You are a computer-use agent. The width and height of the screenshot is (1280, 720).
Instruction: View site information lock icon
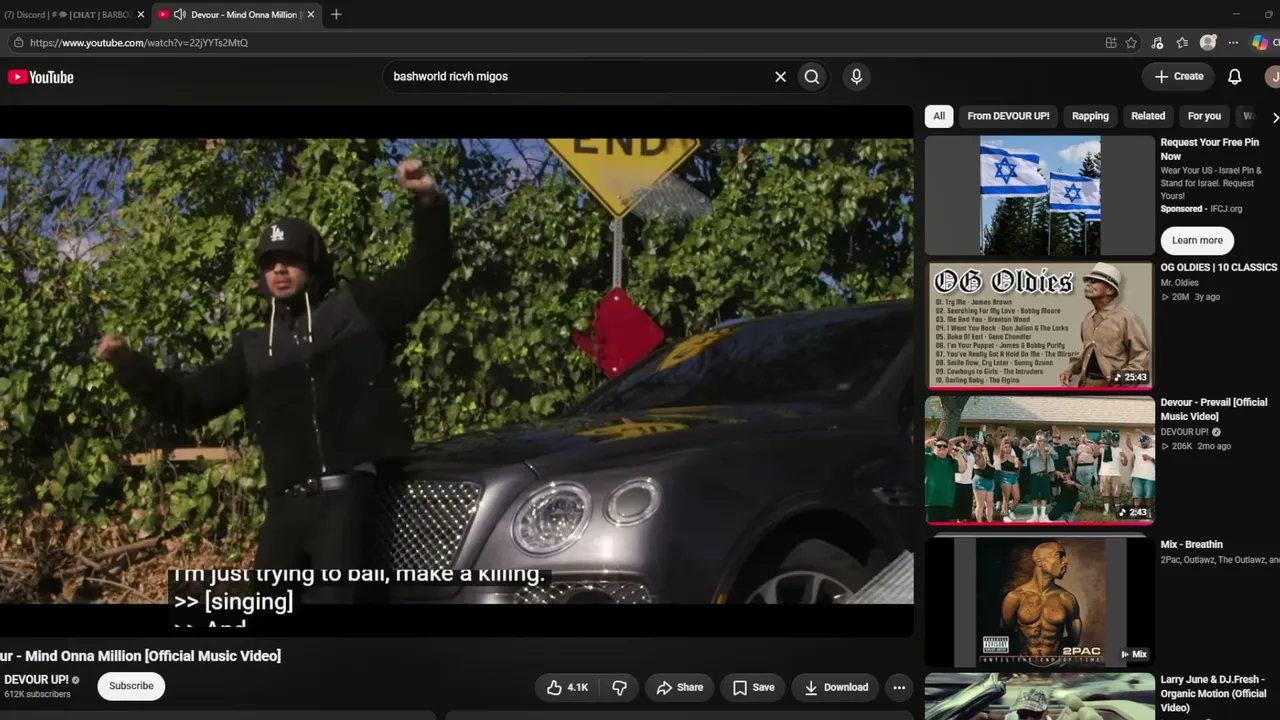point(17,43)
